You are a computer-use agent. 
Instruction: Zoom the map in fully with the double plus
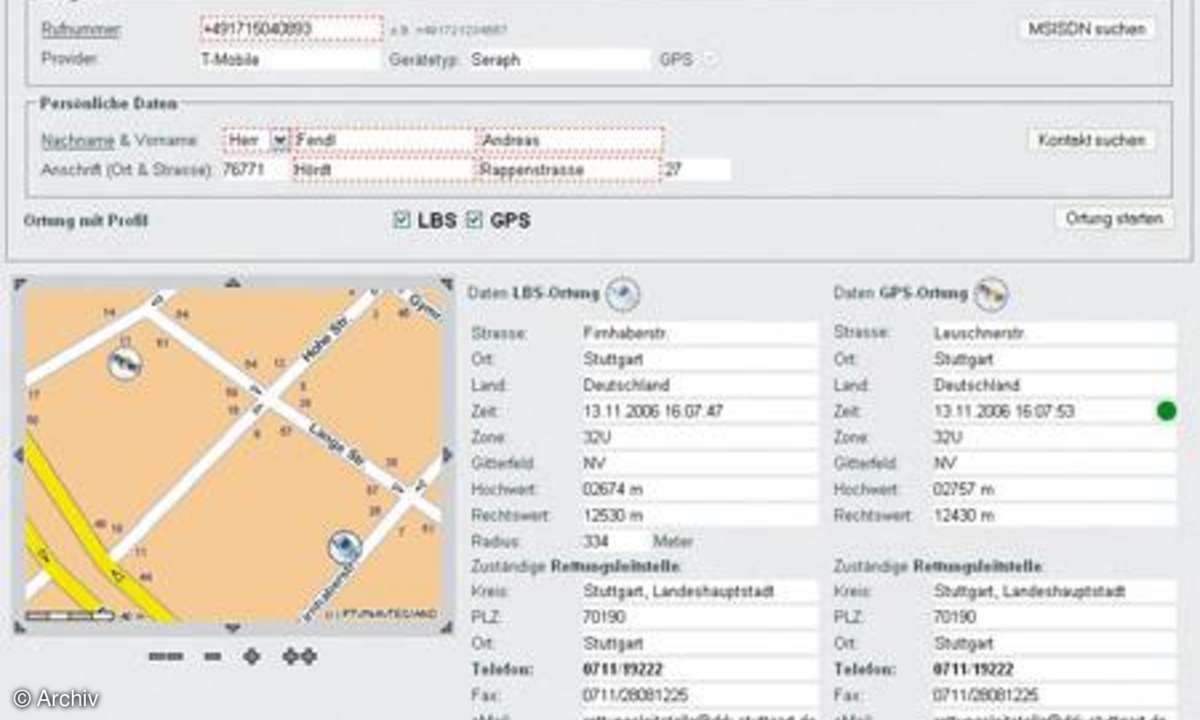[x=299, y=657]
